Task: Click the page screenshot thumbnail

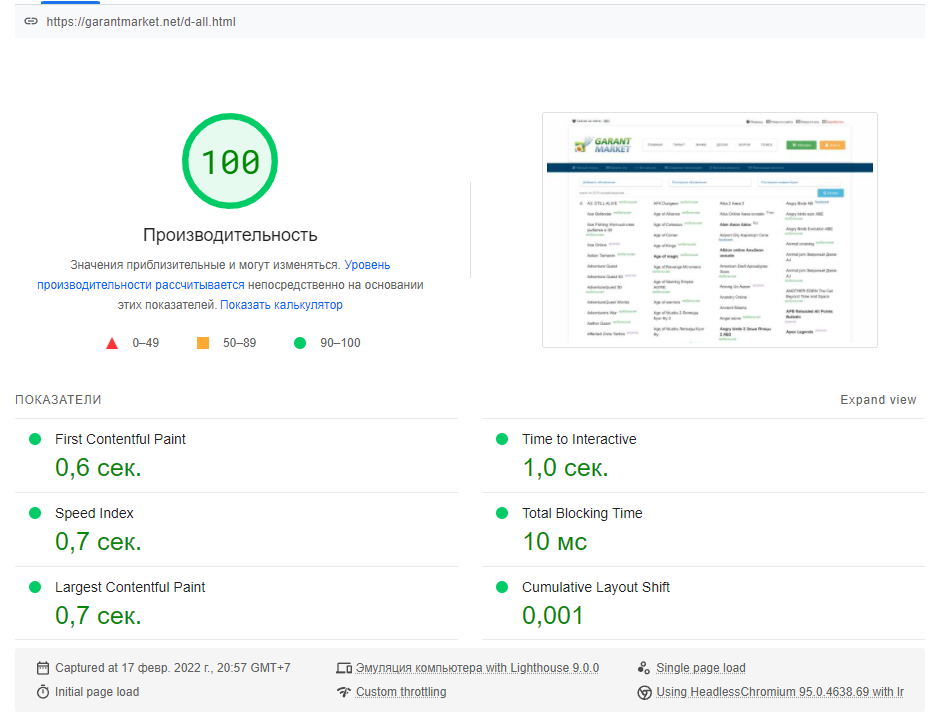Action: (709, 230)
